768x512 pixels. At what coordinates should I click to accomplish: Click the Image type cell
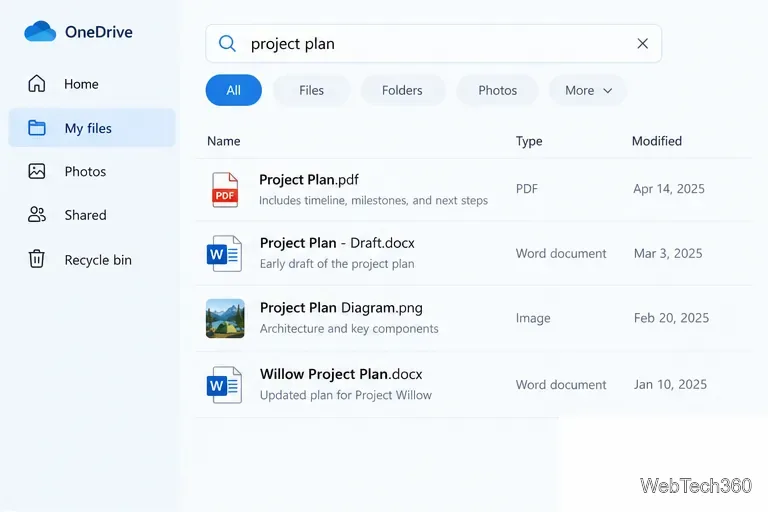click(533, 318)
